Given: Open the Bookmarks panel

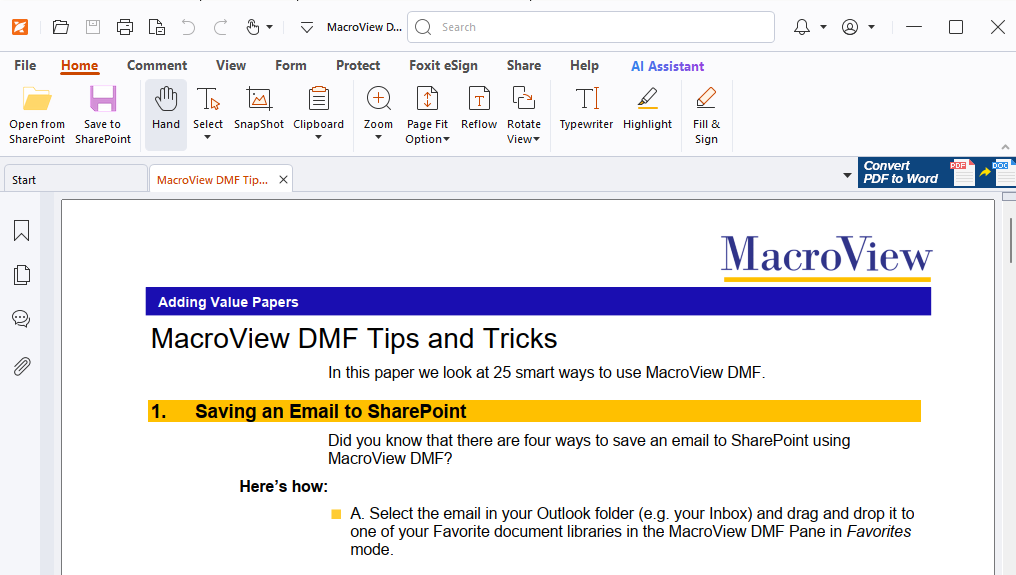Looking at the screenshot, I should point(21,230).
